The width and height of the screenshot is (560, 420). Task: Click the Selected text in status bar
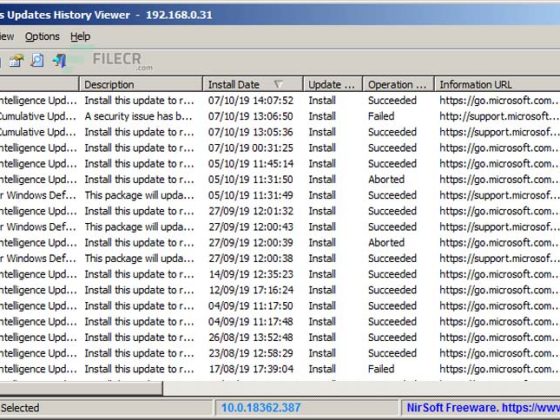tap(20, 408)
